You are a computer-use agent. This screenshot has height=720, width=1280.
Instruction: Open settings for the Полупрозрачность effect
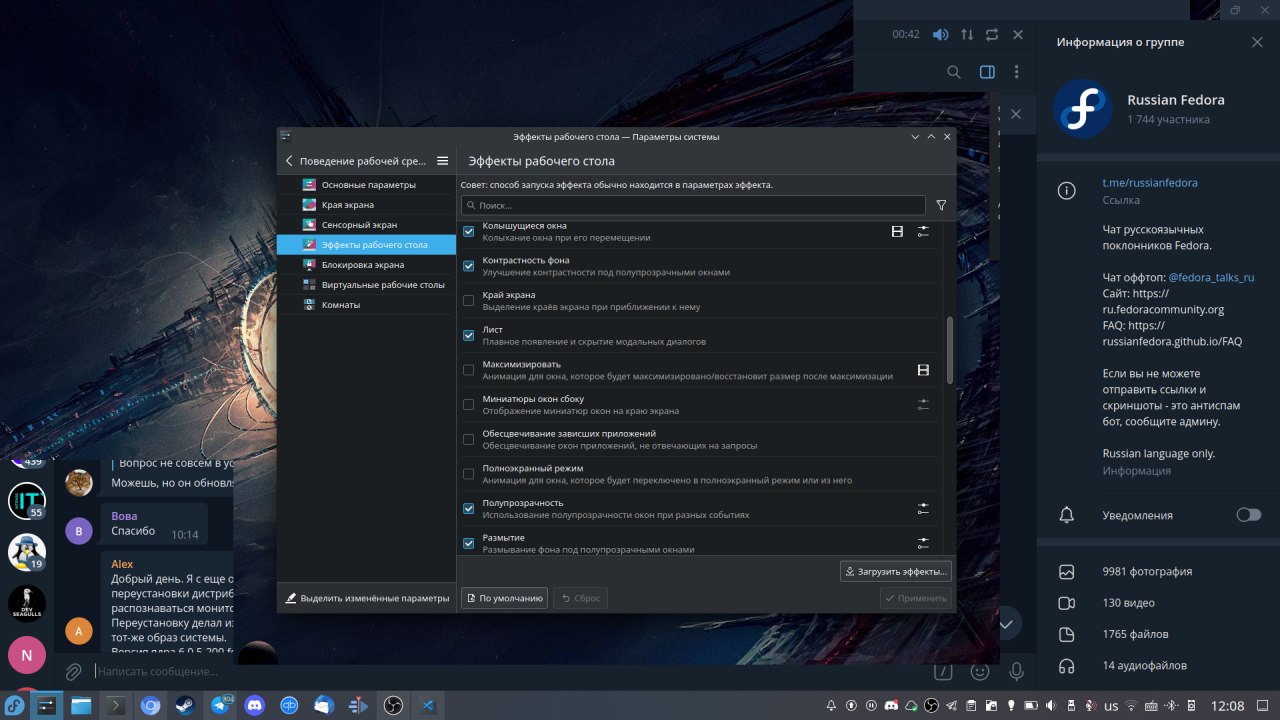point(923,509)
